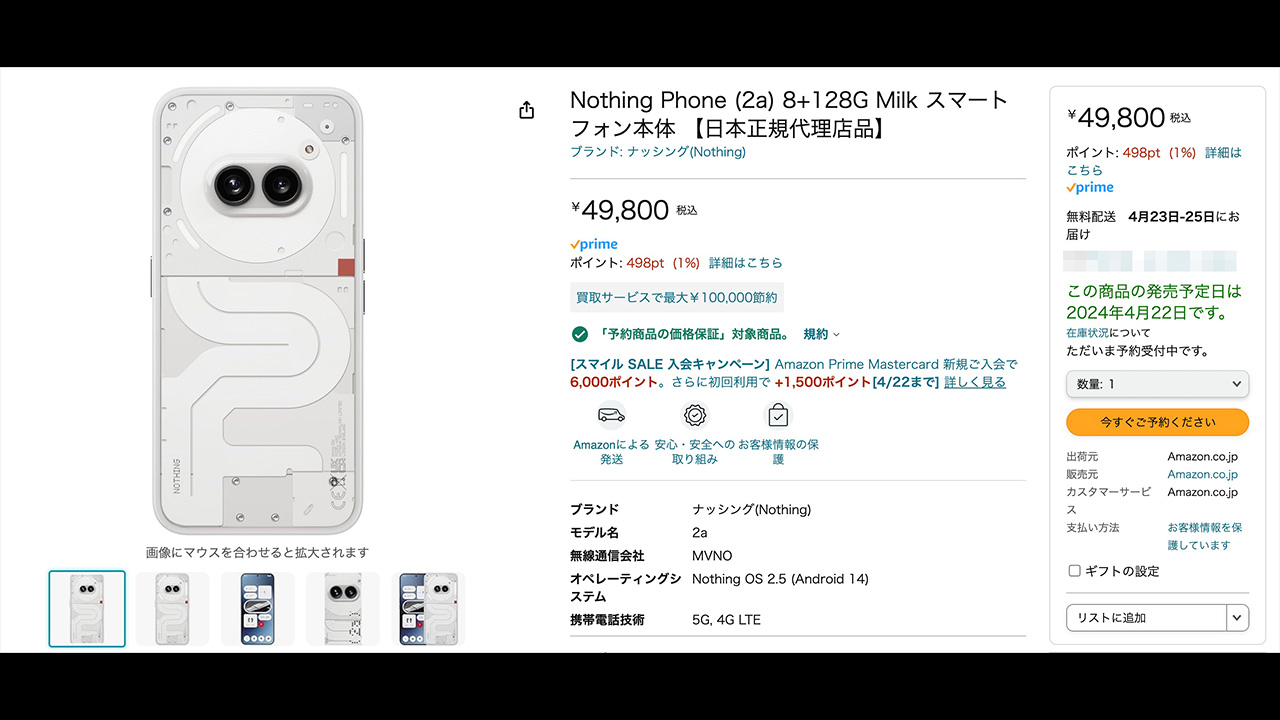Select the dark front screen thumbnail
Image resolution: width=1280 pixels, height=720 pixels.
pos(258,609)
